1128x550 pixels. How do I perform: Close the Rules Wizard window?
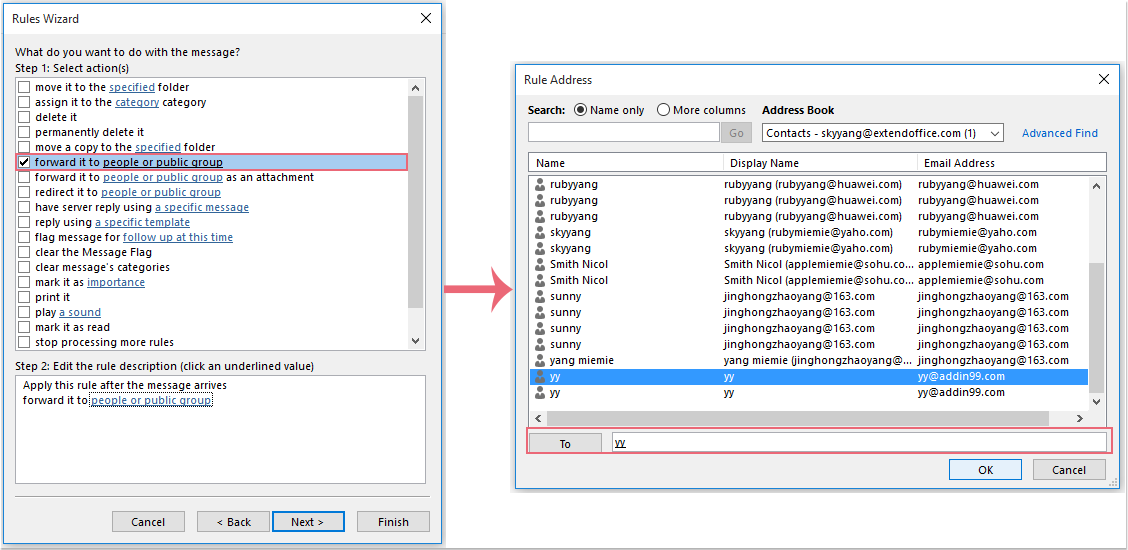(x=426, y=18)
